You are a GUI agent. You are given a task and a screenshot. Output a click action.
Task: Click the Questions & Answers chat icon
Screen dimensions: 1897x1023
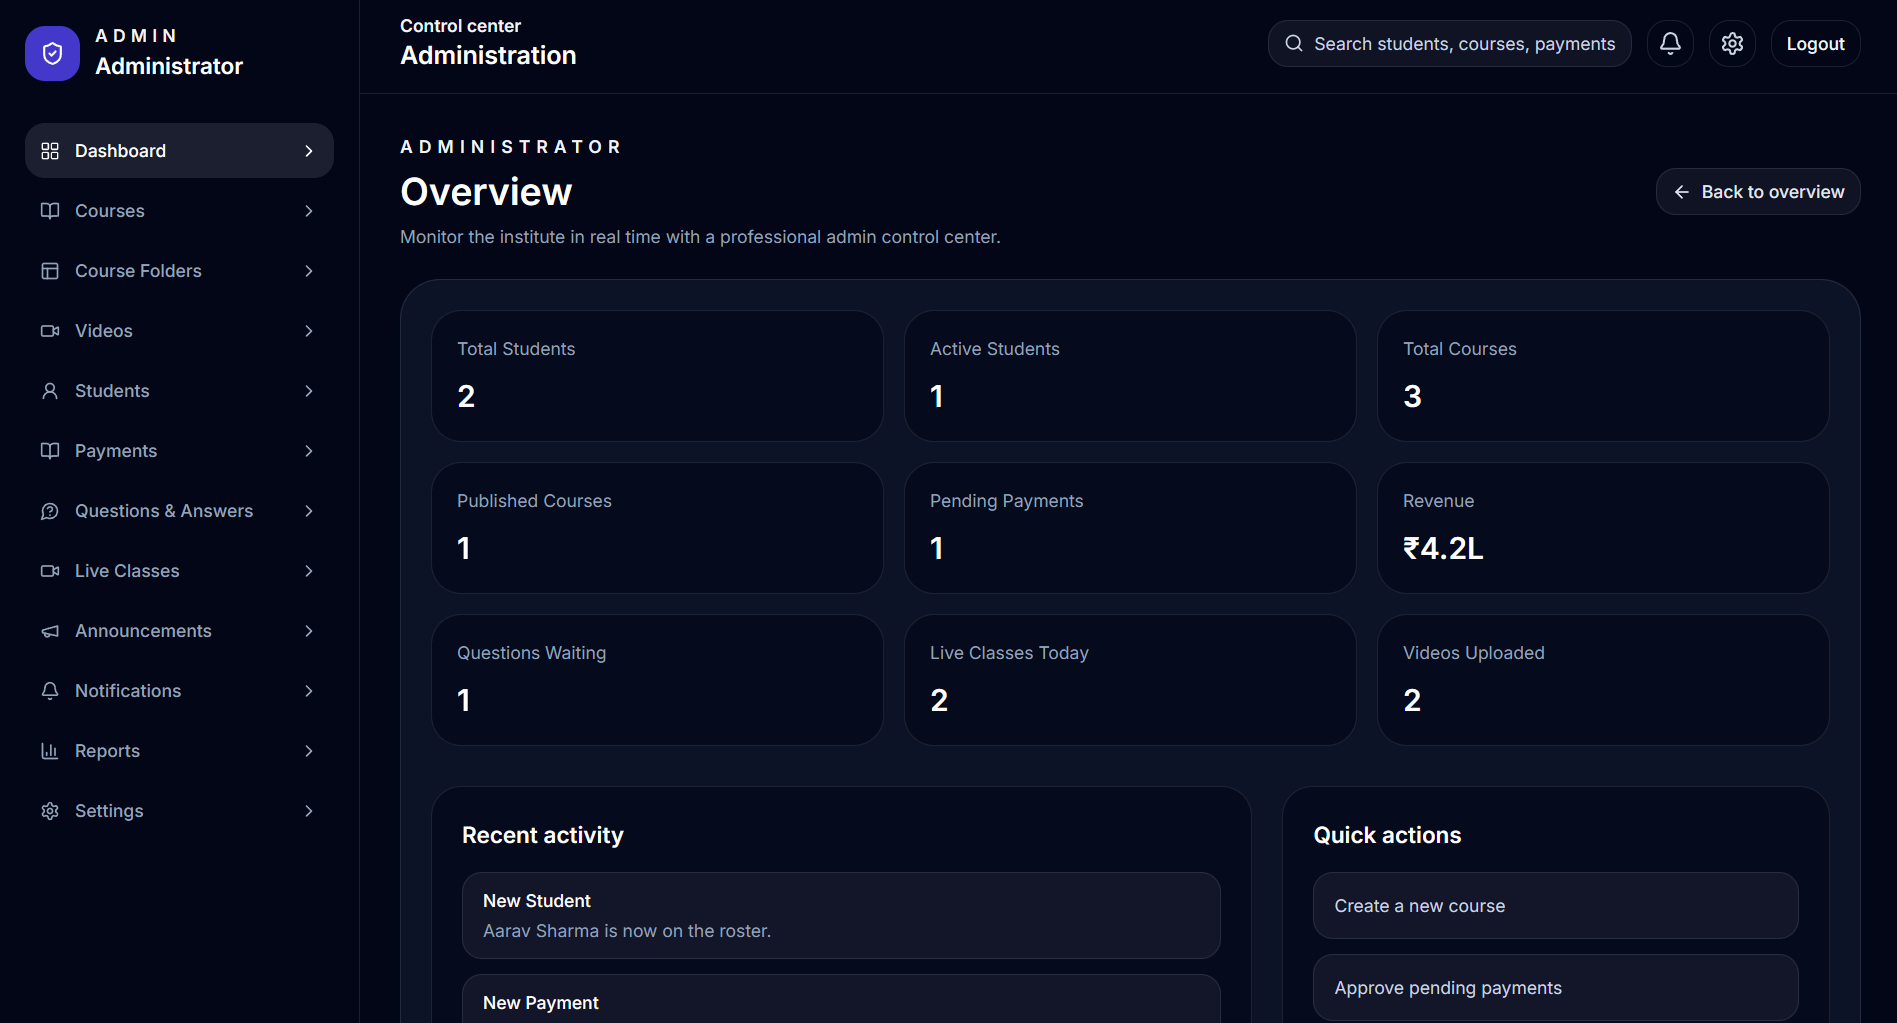(50, 511)
